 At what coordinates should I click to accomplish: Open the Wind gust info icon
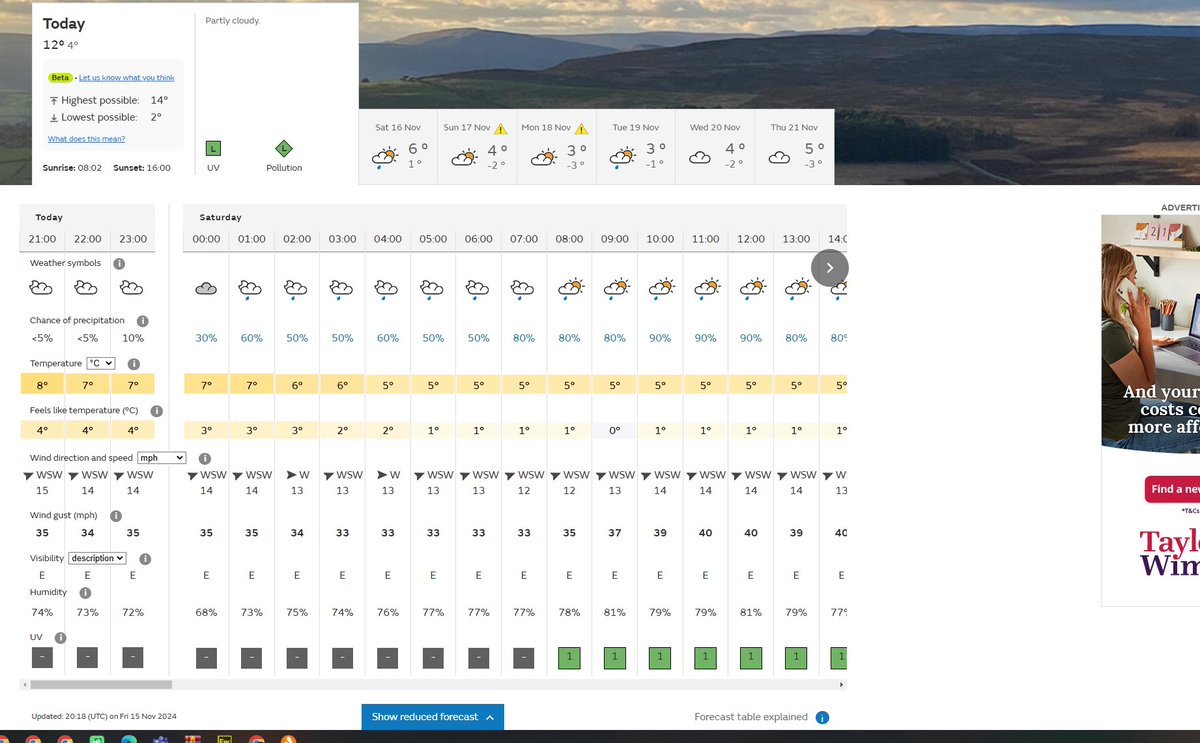(x=116, y=516)
